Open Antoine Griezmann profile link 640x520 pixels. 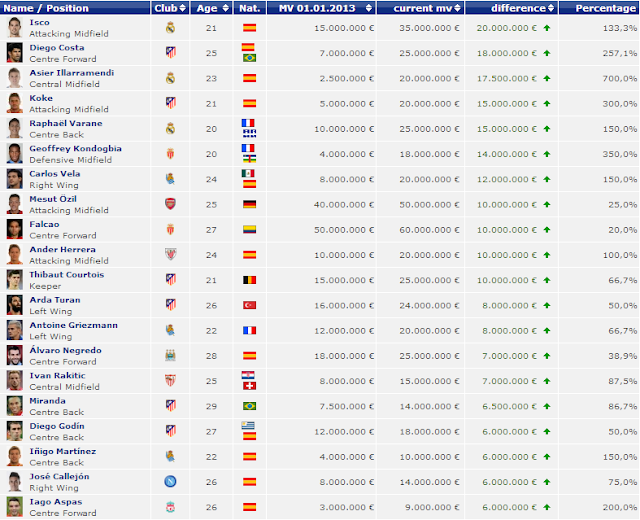click(x=73, y=326)
